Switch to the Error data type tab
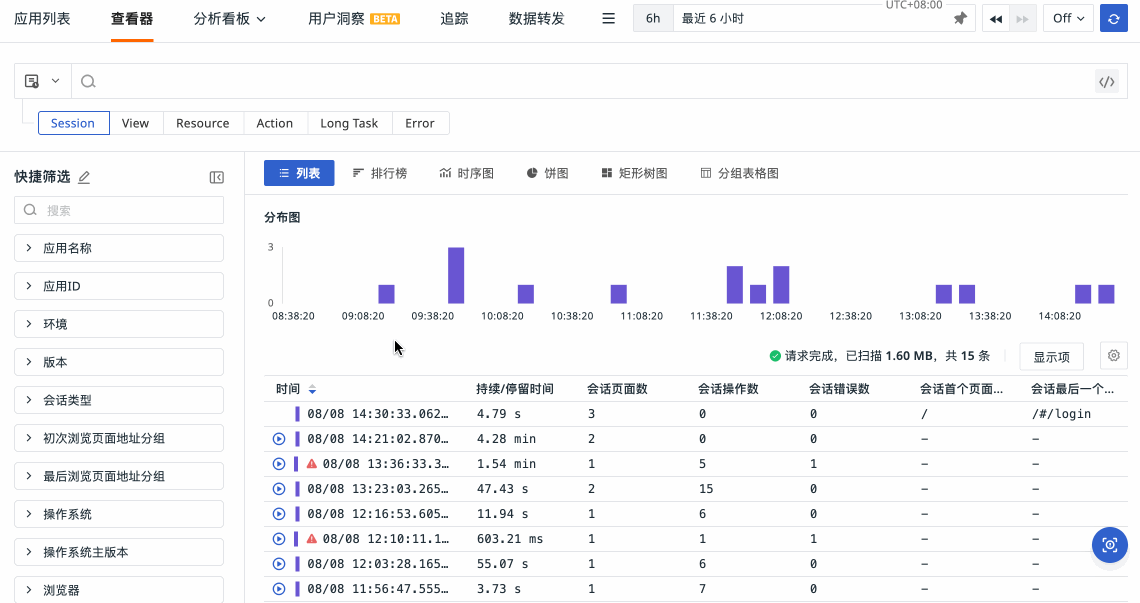 (420, 123)
